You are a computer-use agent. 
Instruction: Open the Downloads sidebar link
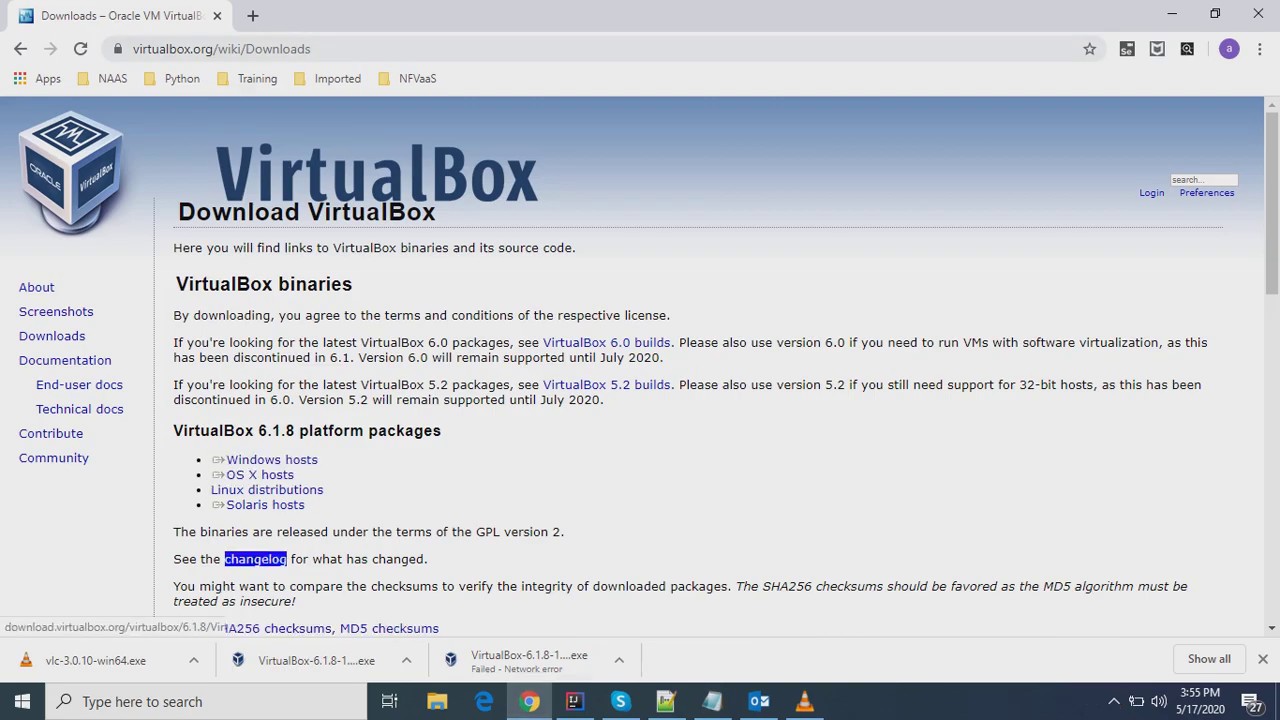52,336
